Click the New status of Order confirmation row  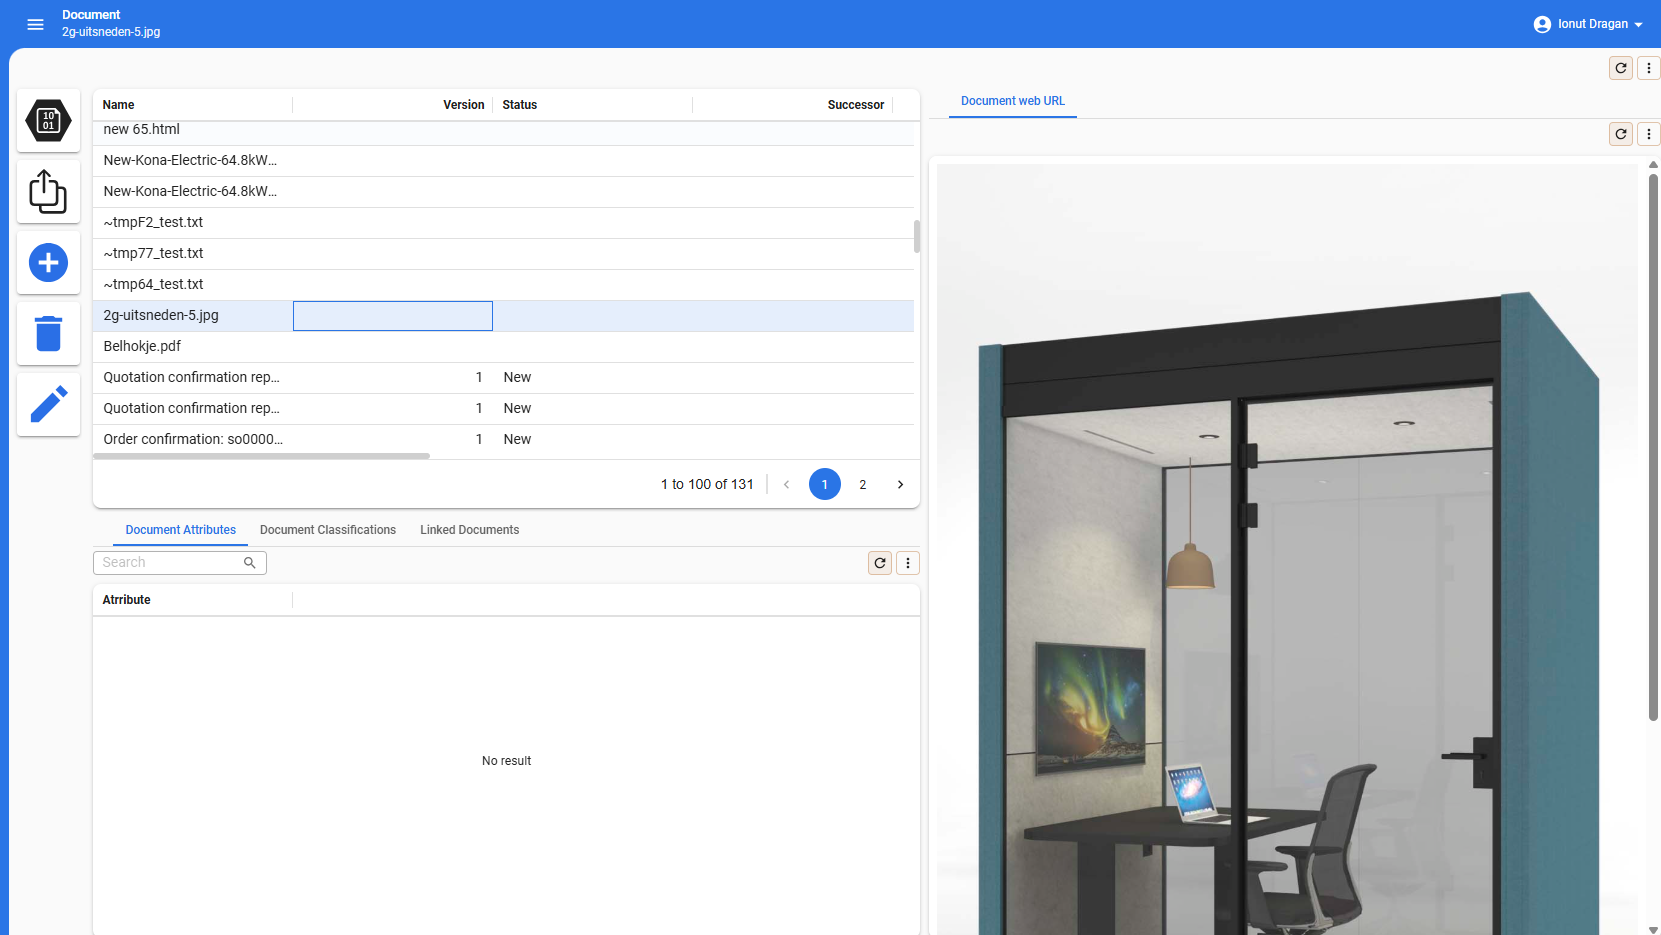[x=517, y=439]
